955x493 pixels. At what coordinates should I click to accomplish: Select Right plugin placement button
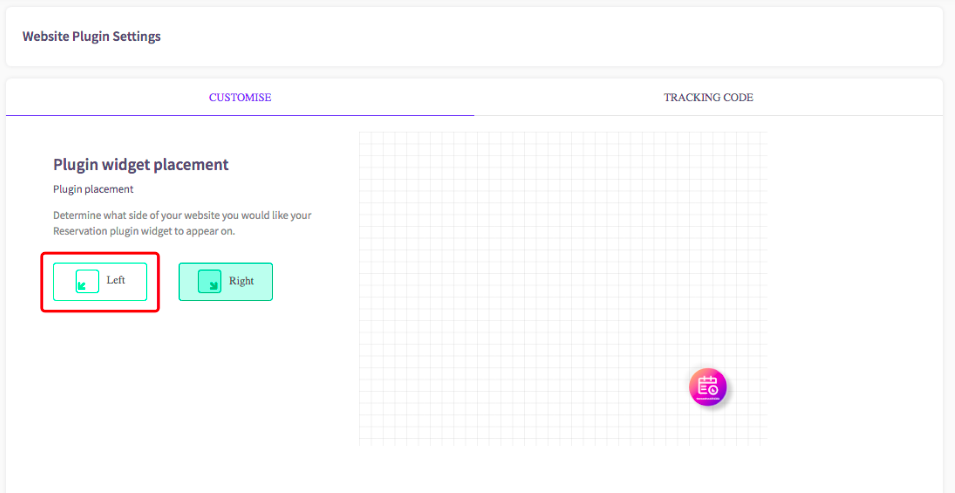pos(225,282)
